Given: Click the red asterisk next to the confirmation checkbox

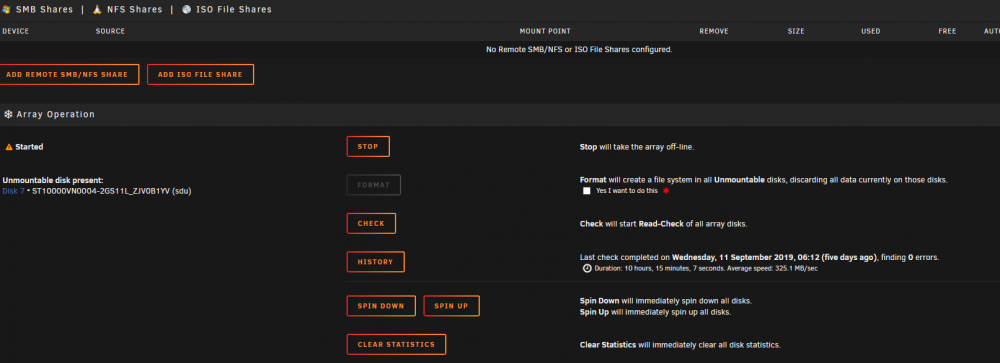Looking at the screenshot, I should pos(666,191).
